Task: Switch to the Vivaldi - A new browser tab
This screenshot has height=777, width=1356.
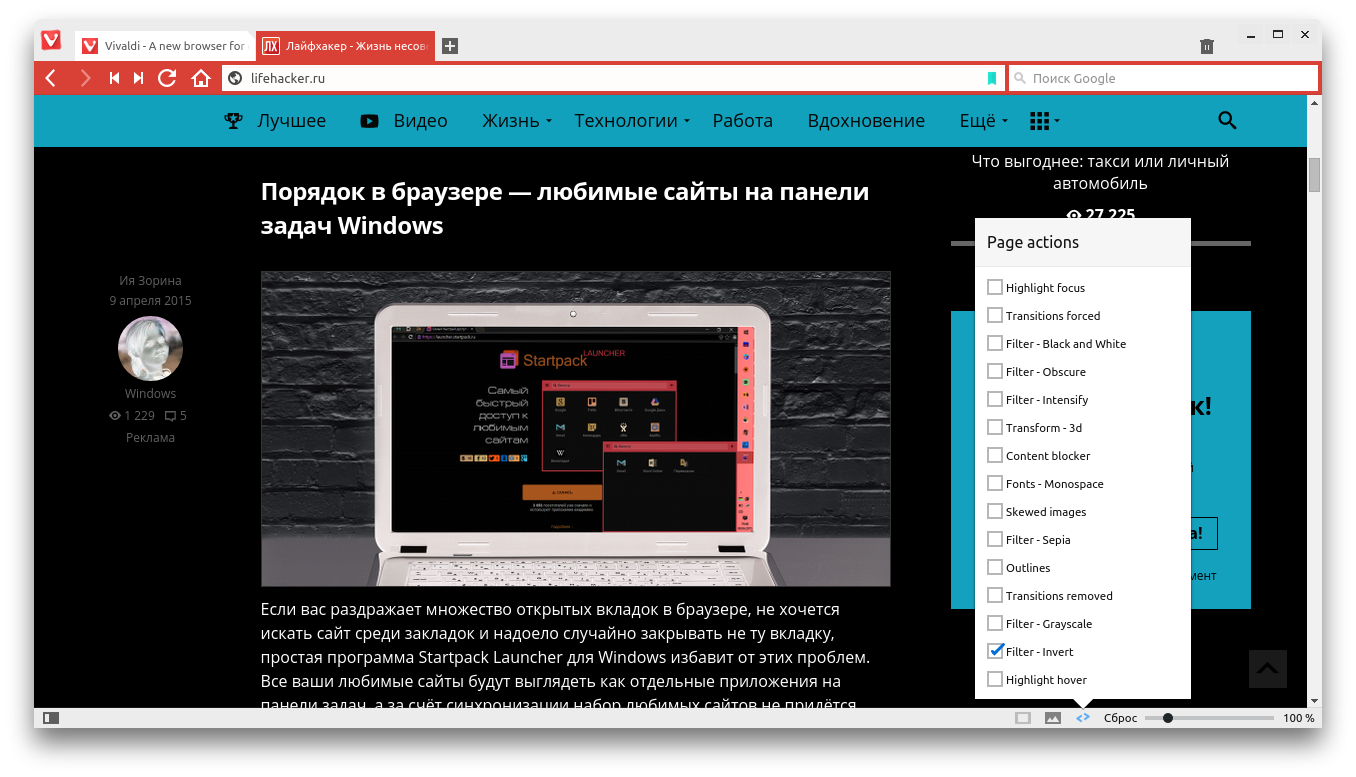Action: [x=164, y=46]
